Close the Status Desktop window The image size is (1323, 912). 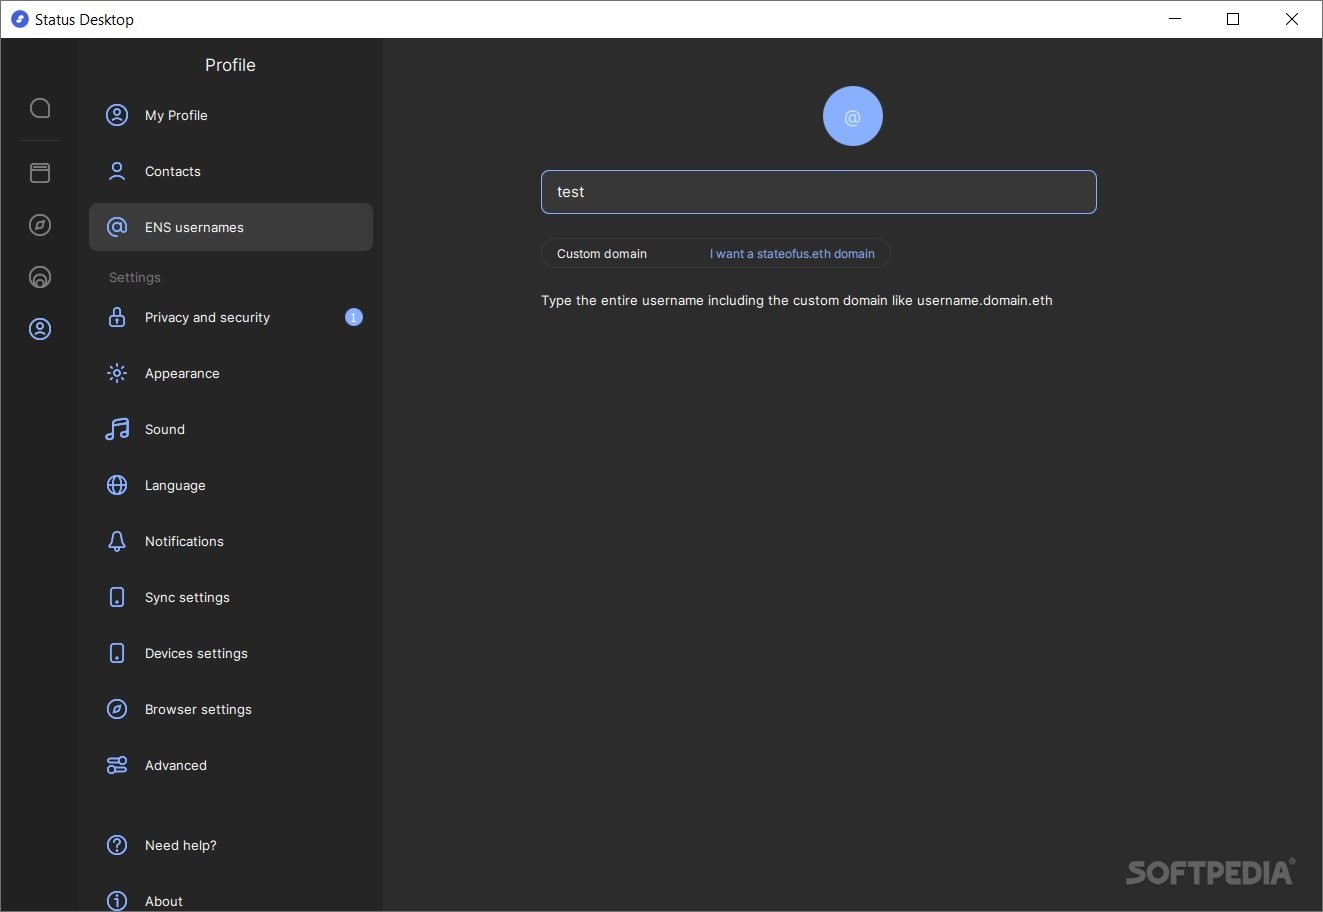point(1292,19)
